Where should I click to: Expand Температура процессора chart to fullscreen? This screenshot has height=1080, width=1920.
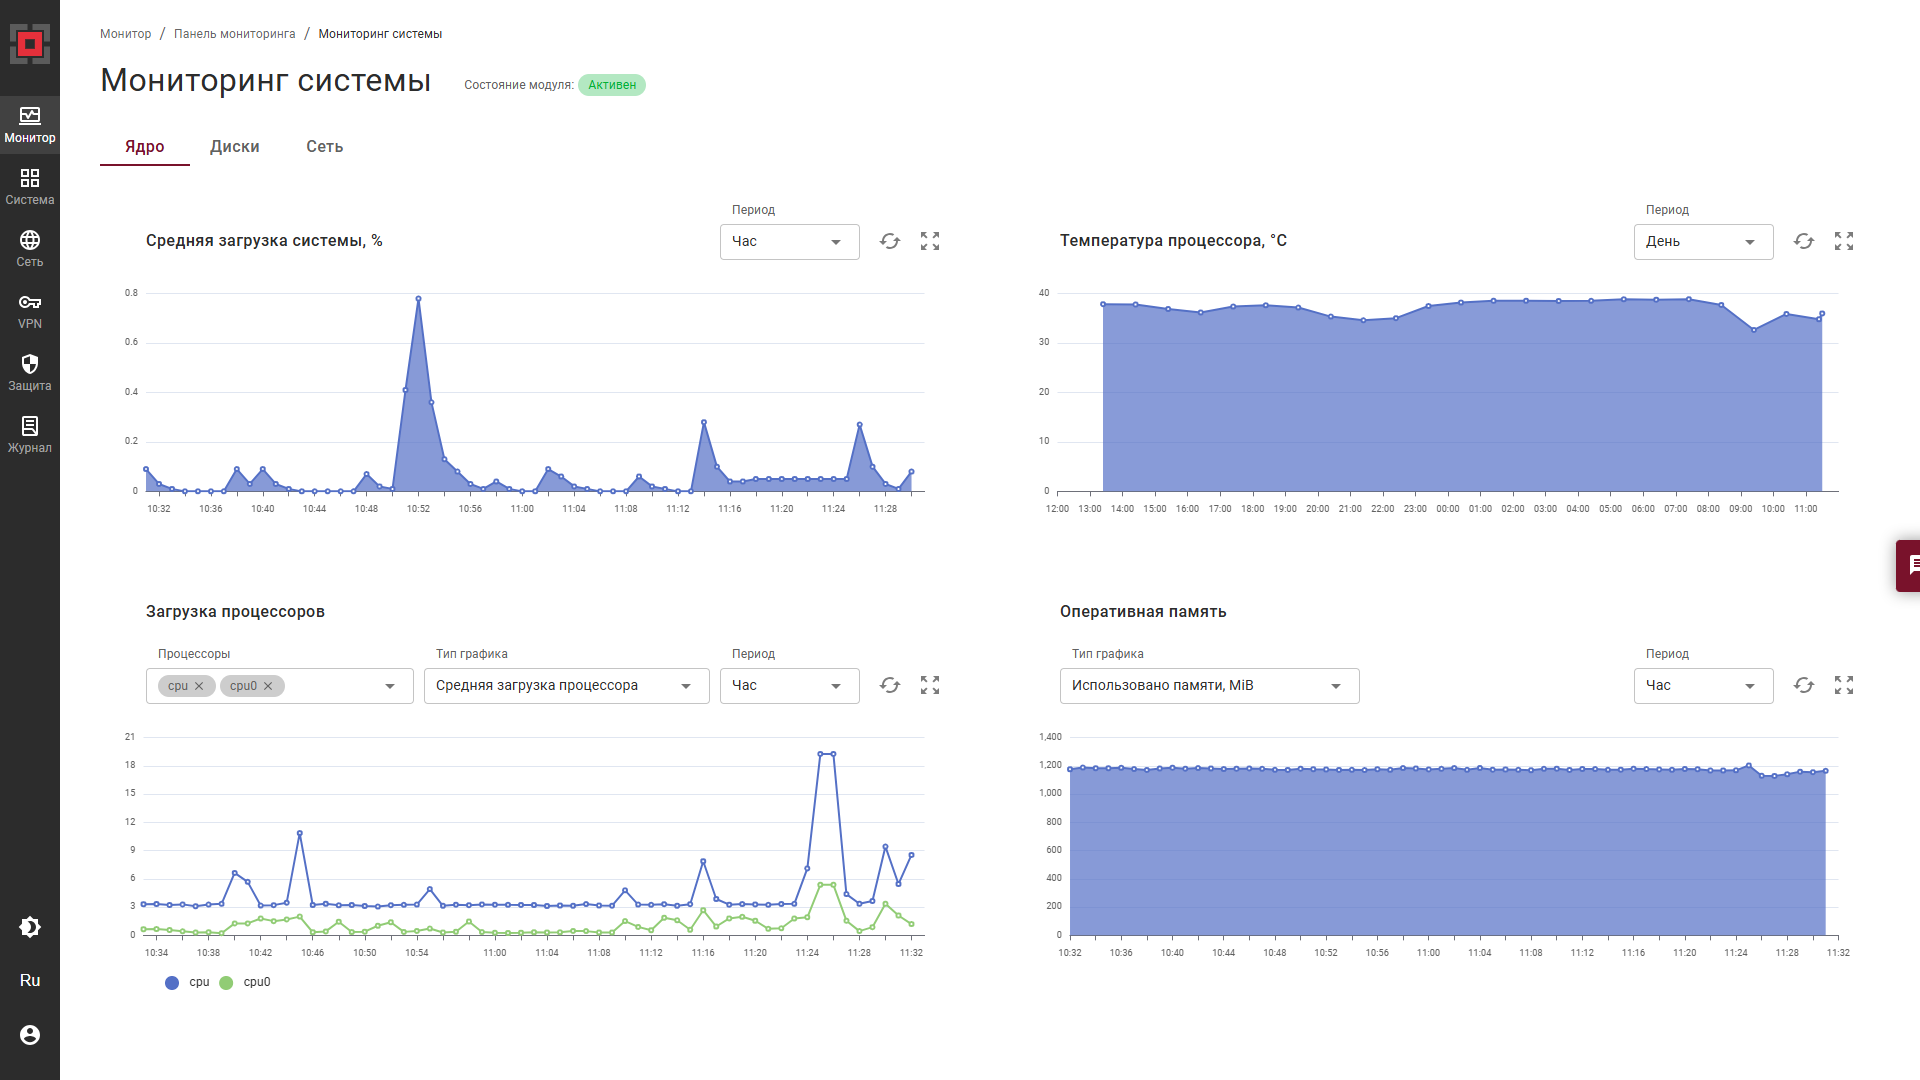pos(1843,241)
